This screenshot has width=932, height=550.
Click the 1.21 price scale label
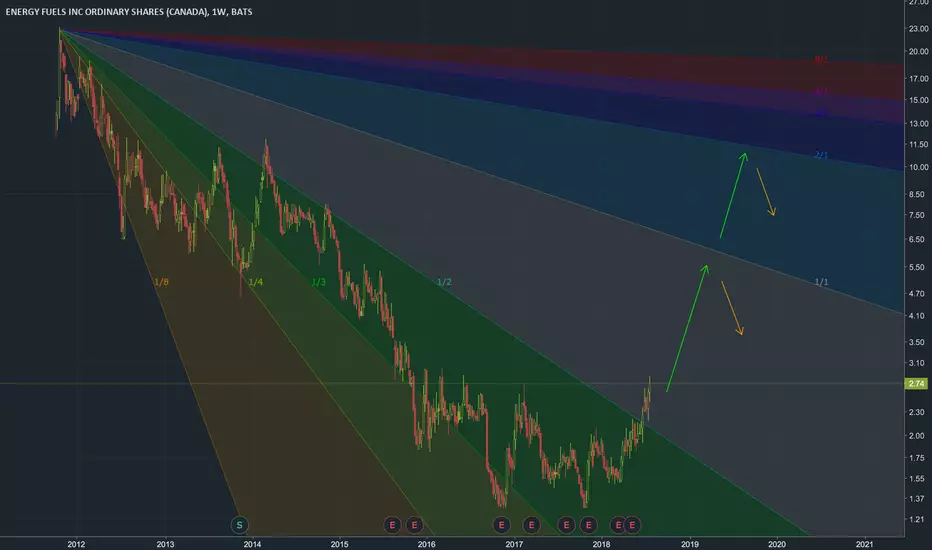click(x=916, y=520)
